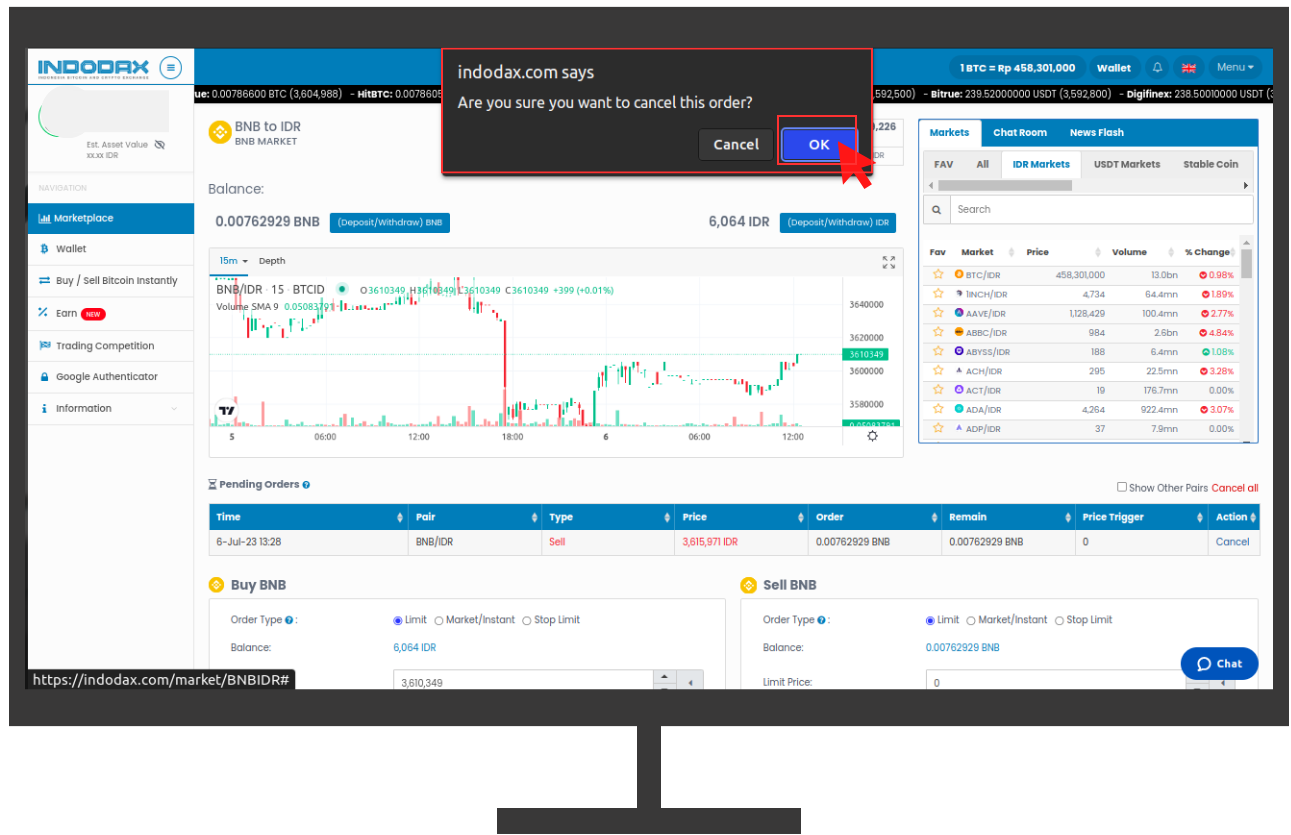Open the 15m timeframe dropdown
The image size is (1291, 835).
233,261
